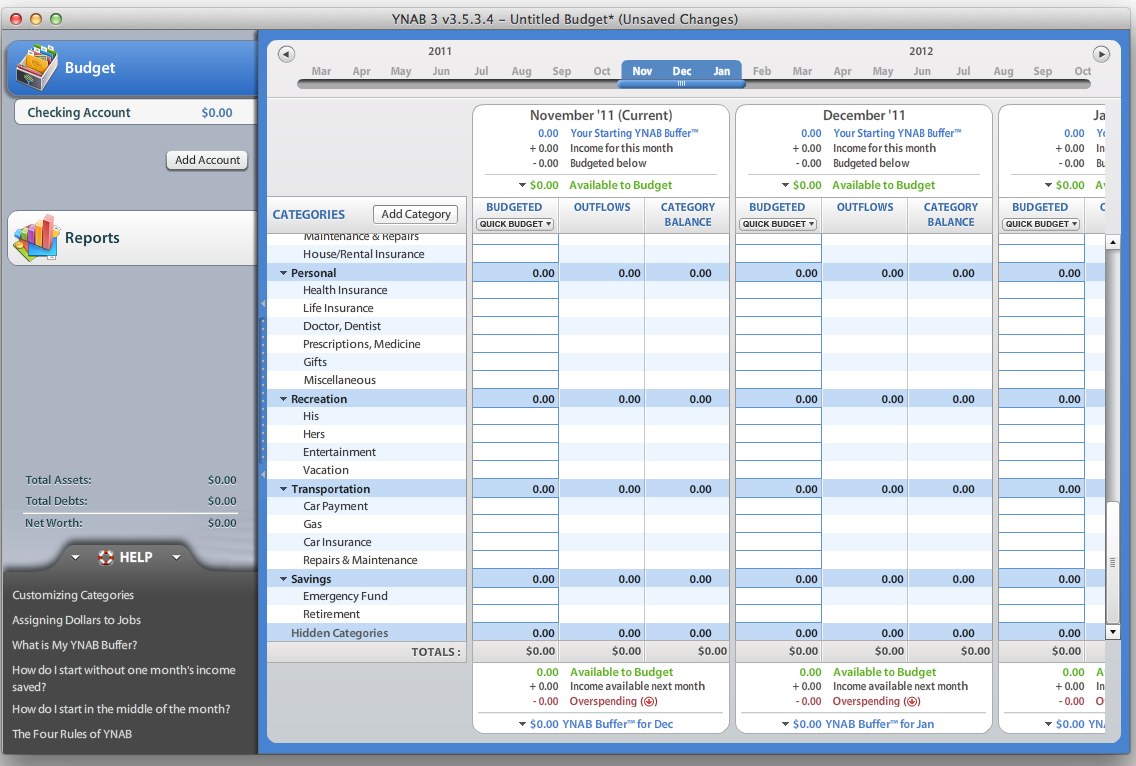The width and height of the screenshot is (1136, 766).
Task: Click November Your Starting YNAB Buffer link
Action: [x=634, y=133]
